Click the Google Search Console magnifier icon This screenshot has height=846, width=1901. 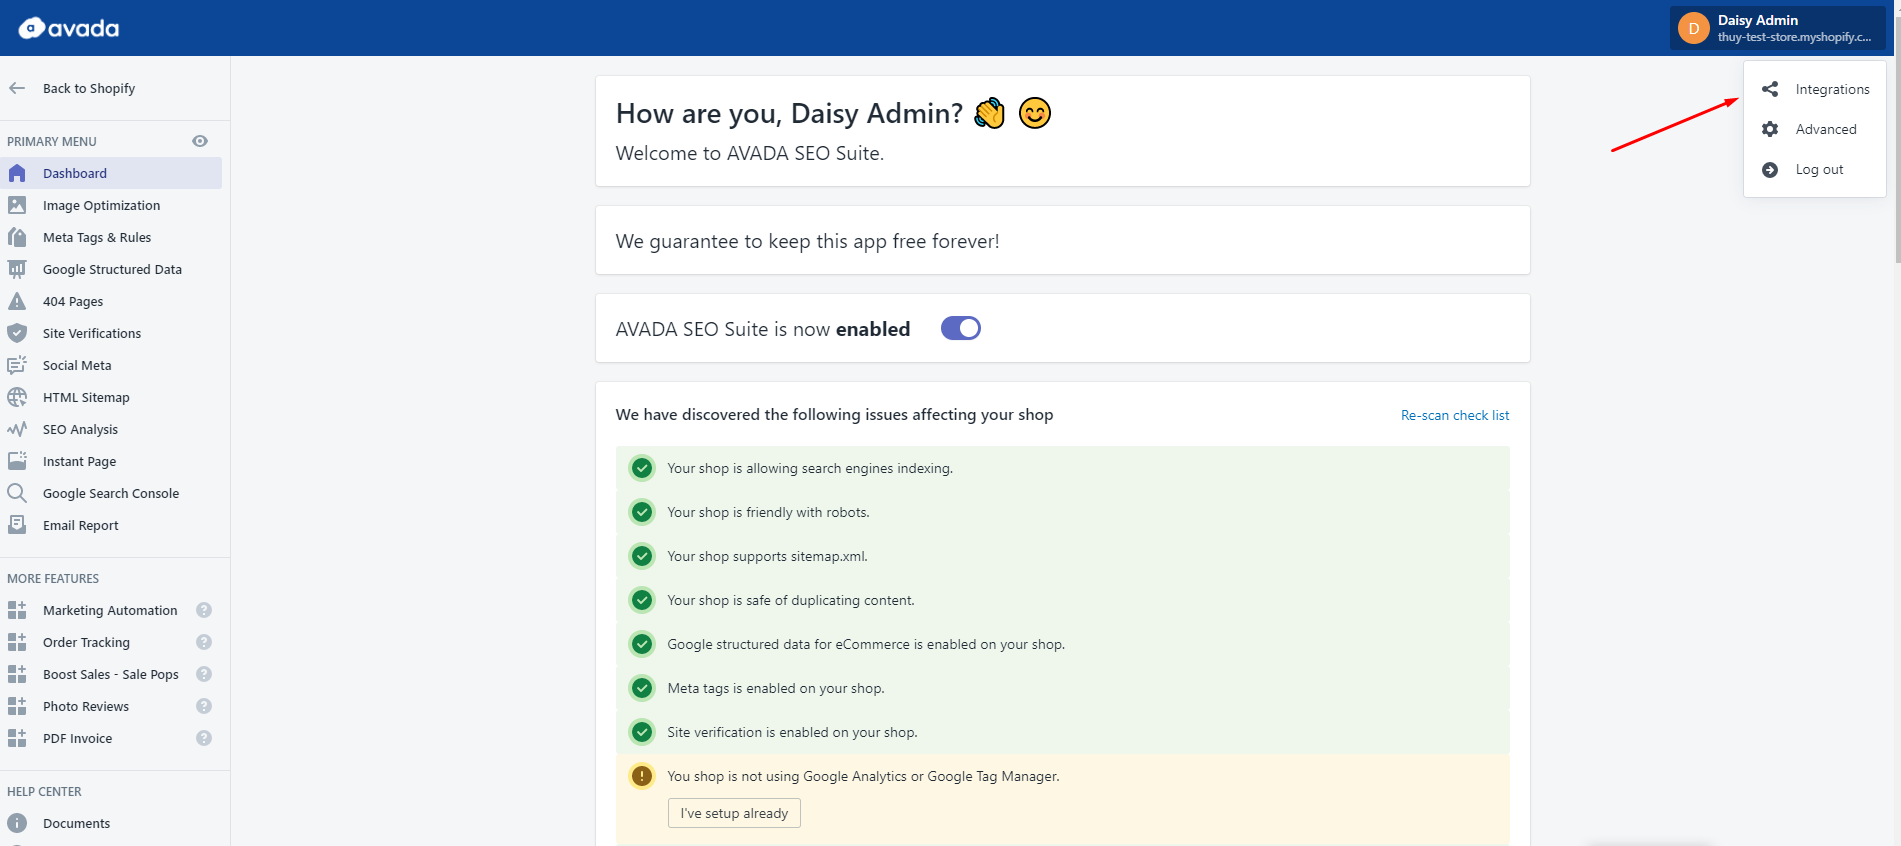coord(17,493)
